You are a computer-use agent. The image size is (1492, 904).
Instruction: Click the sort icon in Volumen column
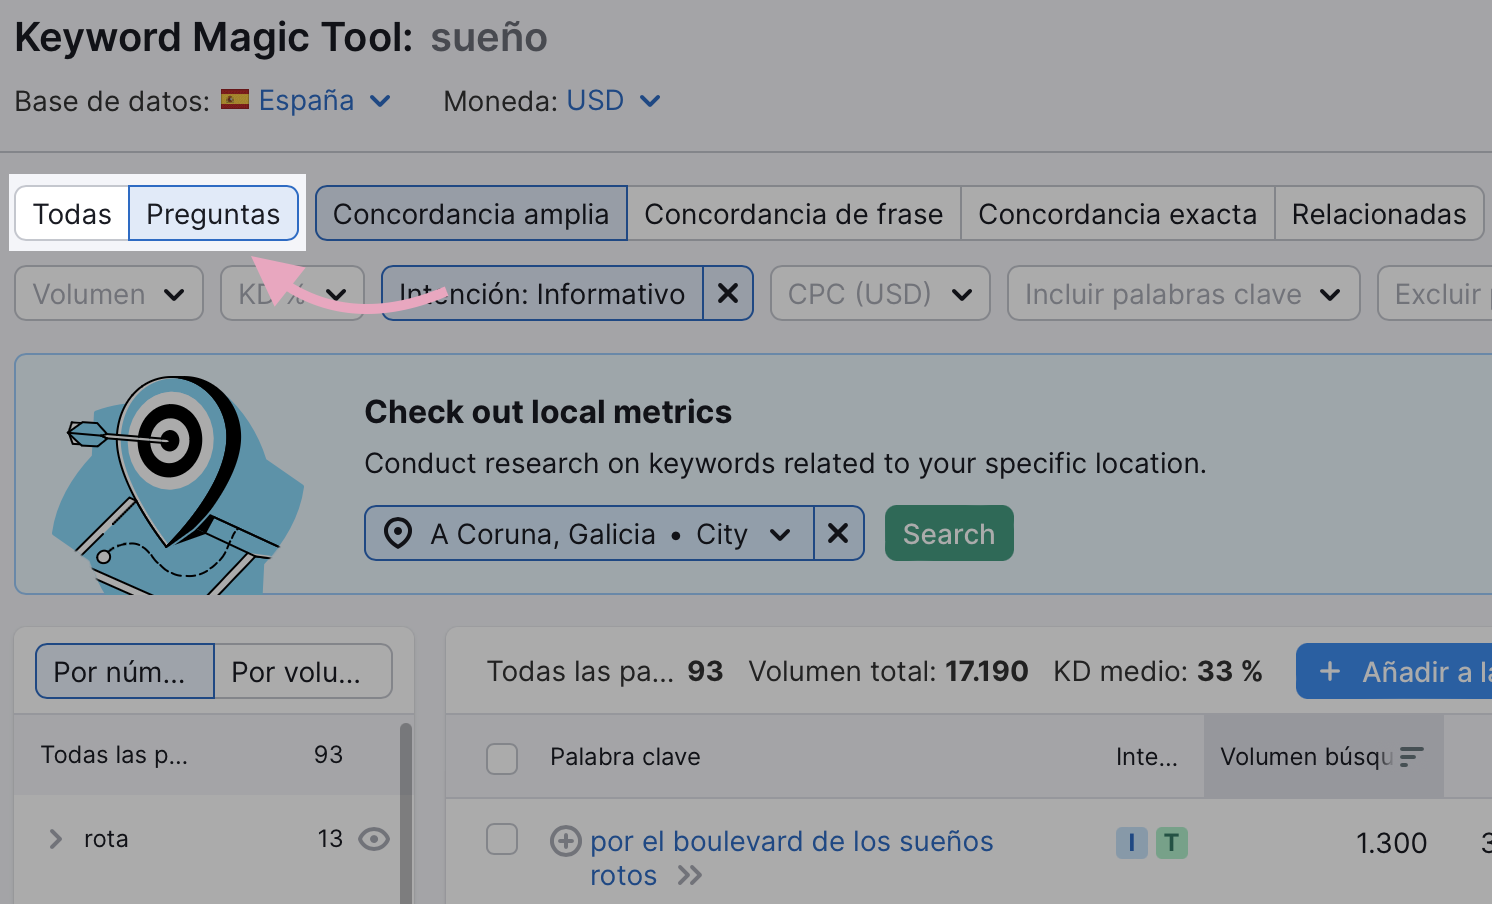click(x=1411, y=757)
